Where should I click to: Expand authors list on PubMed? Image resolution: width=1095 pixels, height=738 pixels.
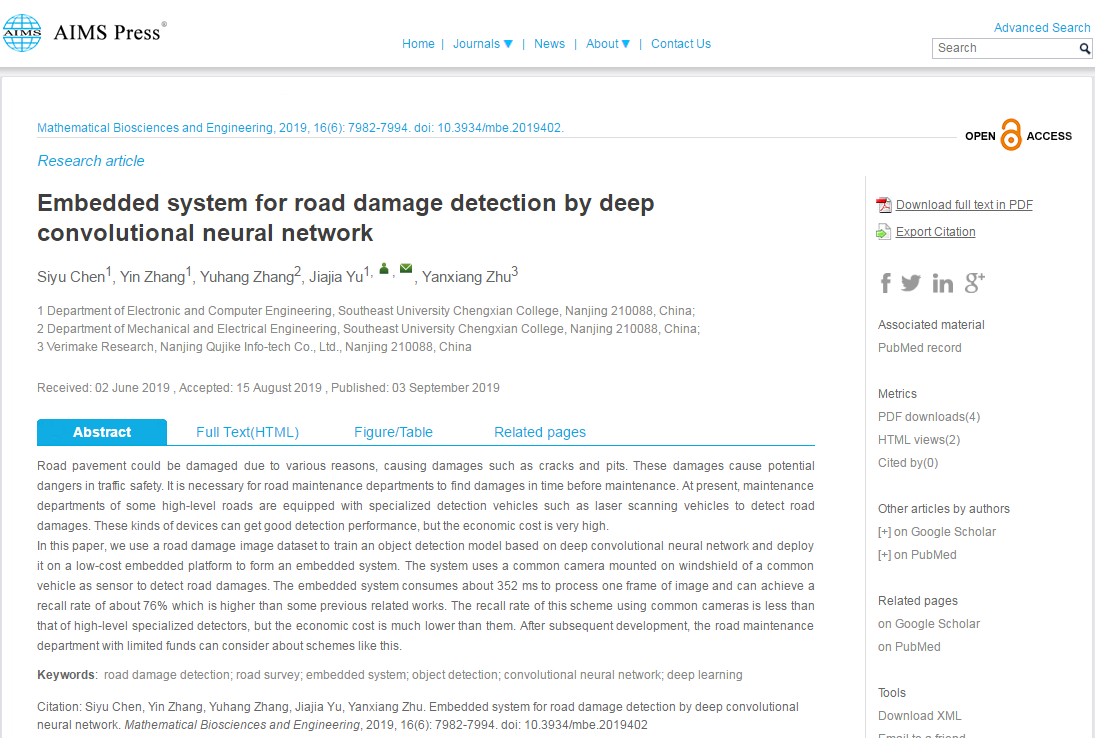[x=884, y=555]
